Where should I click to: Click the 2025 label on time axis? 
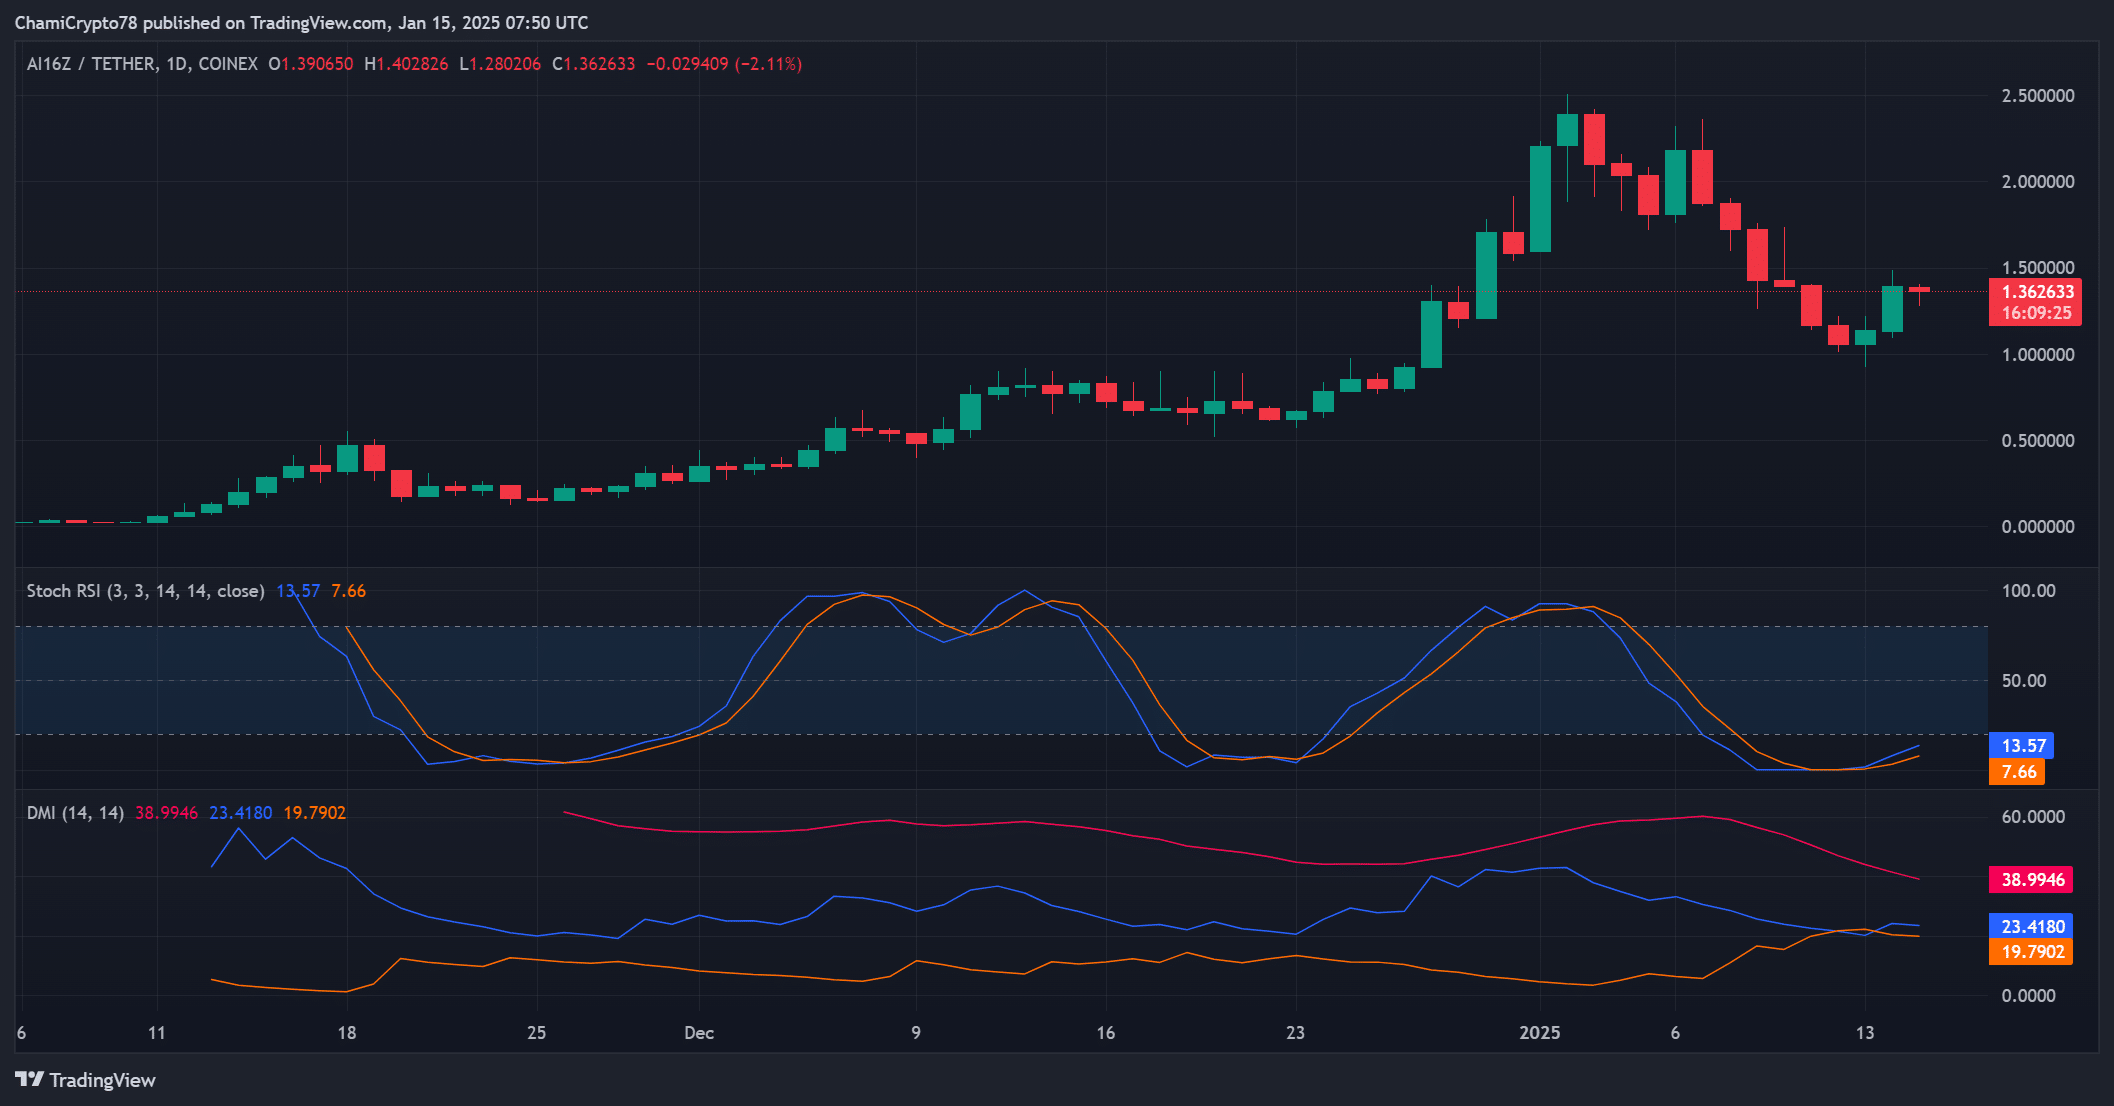coord(1539,1032)
